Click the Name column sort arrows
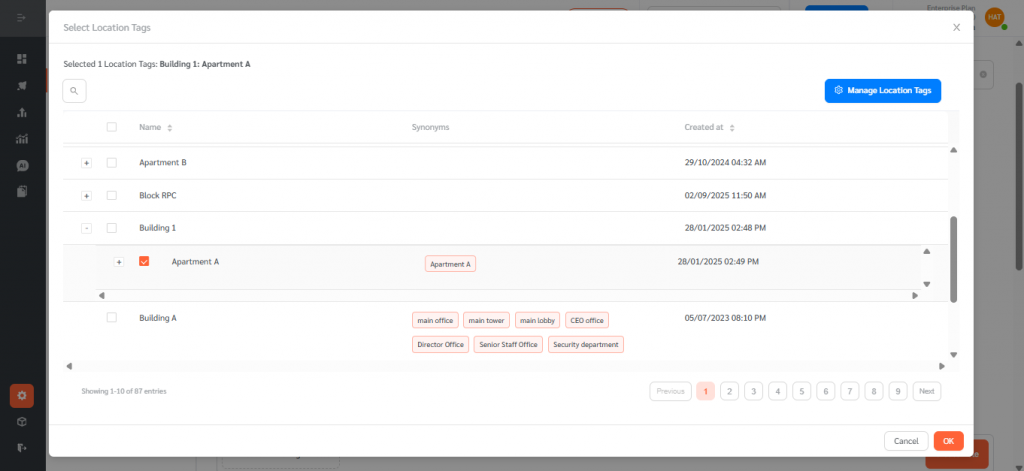Image resolution: width=1024 pixels, height=471 pixels. (170, 128)
